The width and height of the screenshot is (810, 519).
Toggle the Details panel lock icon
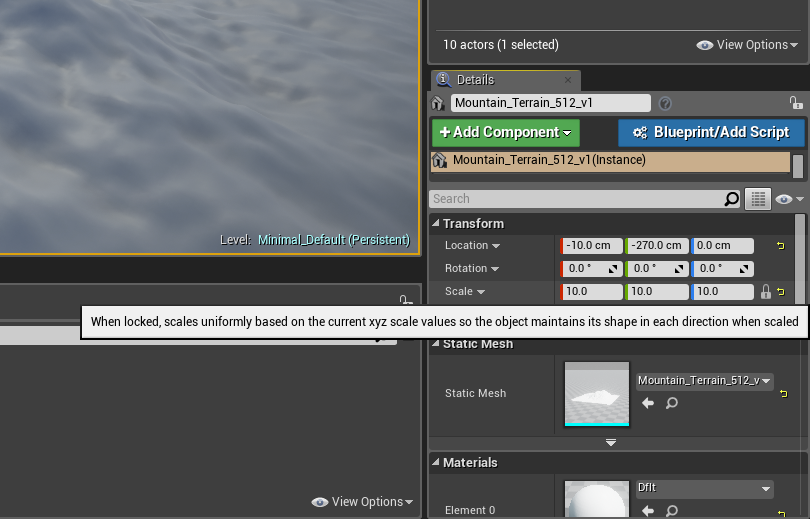tap(796, 103)
